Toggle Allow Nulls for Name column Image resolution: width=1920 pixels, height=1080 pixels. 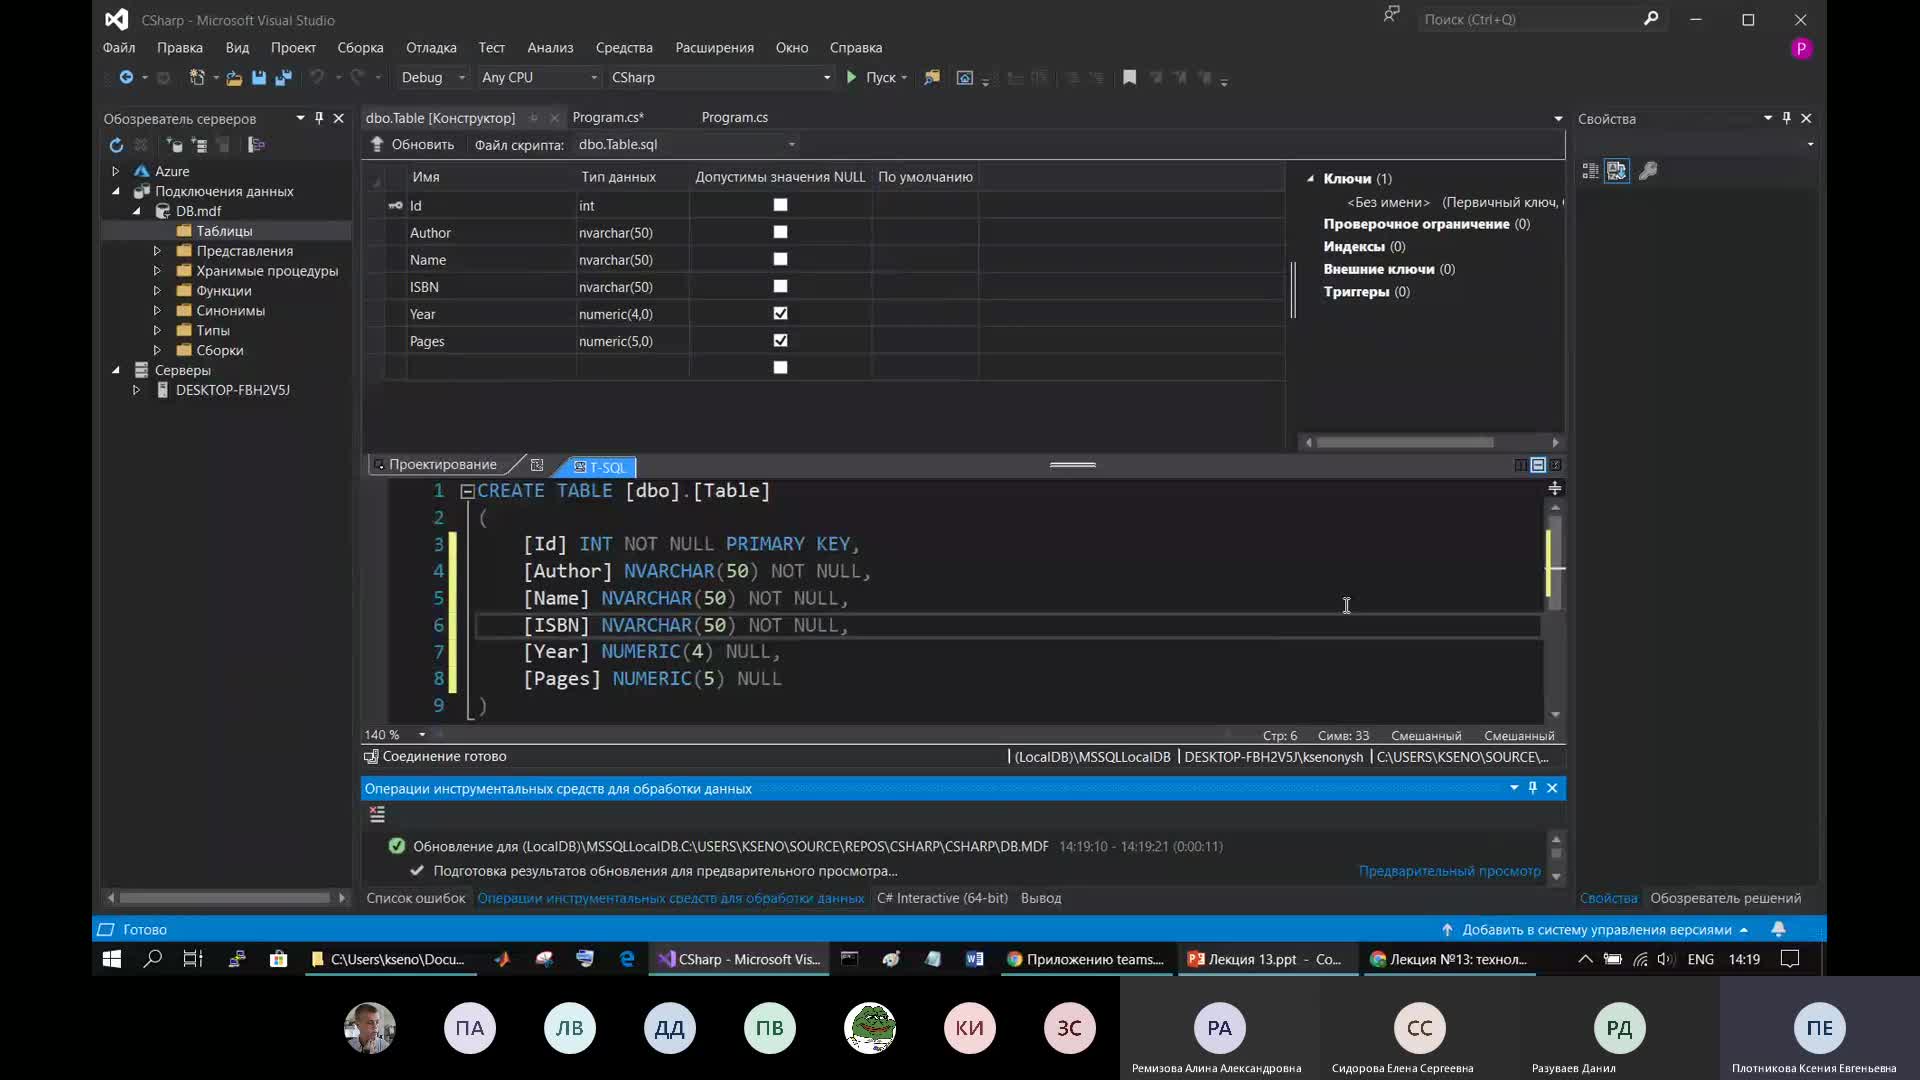[781, 259]
